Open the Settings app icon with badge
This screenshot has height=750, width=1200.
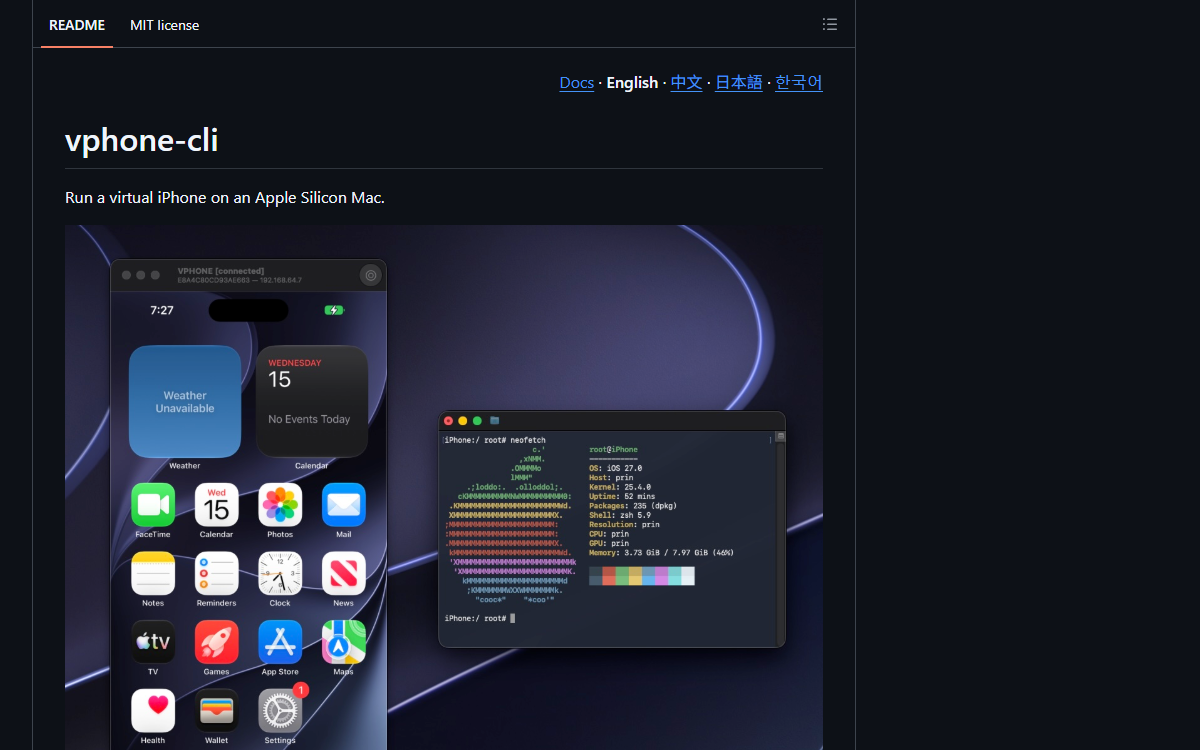[x=280, y=710]
